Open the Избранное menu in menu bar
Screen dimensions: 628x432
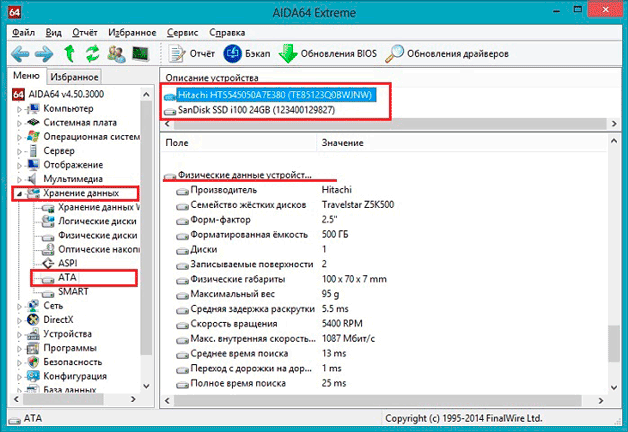coord(132,32)
